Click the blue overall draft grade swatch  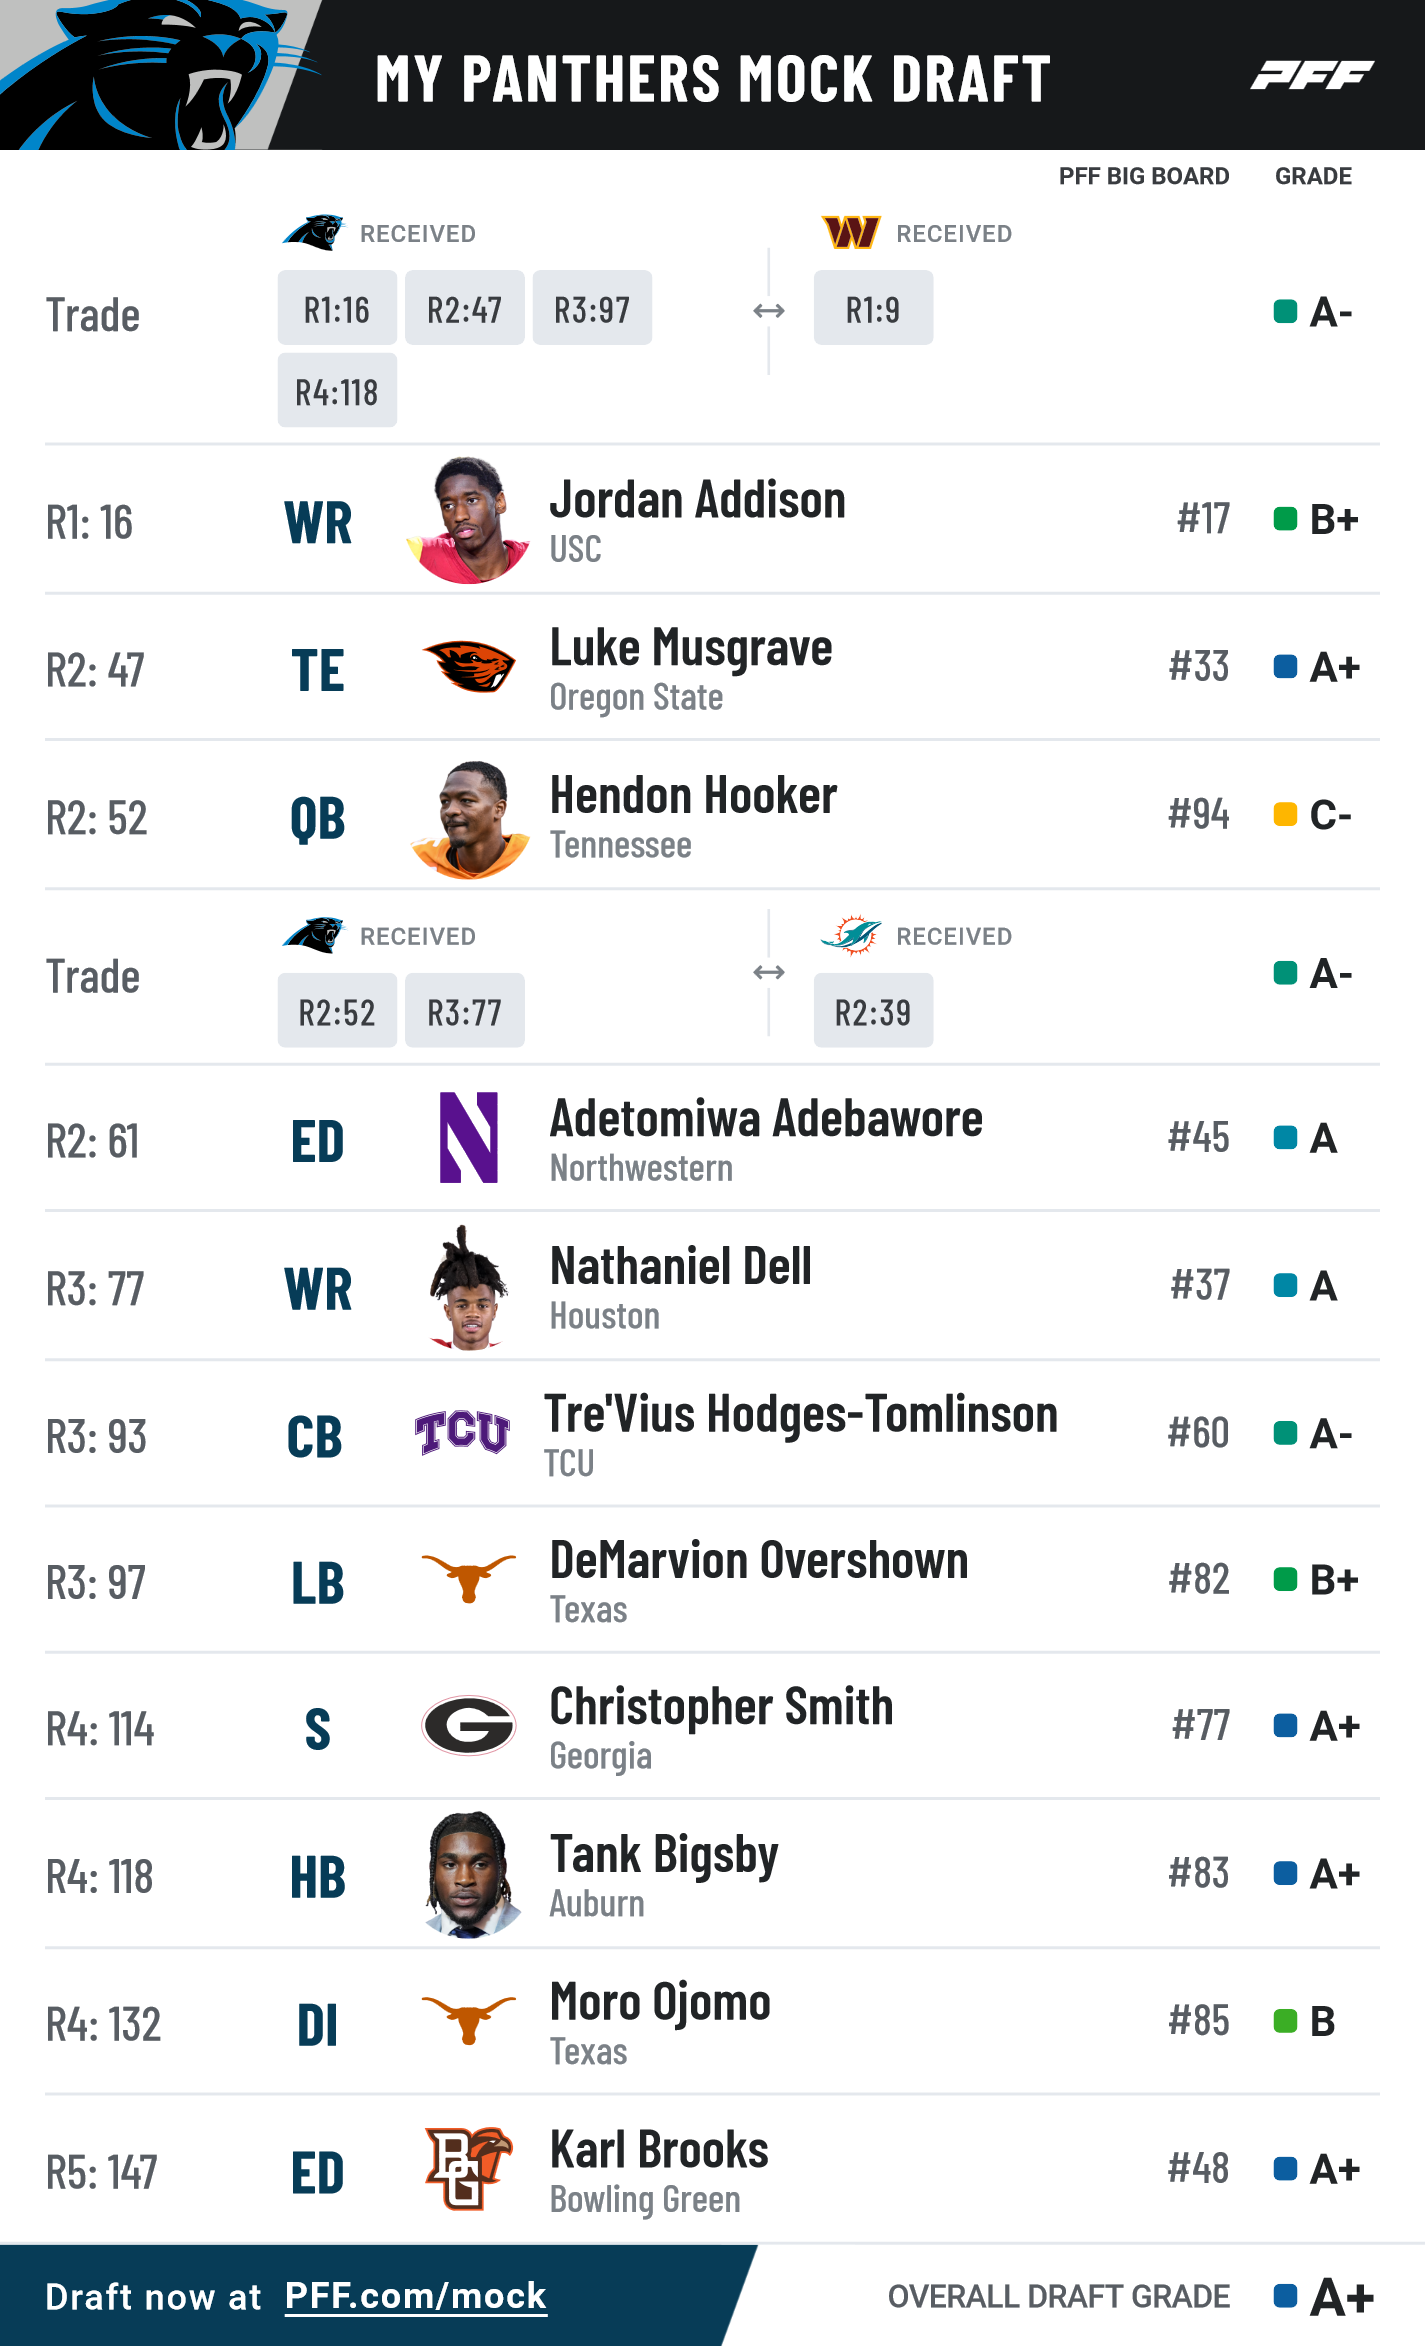click(x=1285, y=2296)
